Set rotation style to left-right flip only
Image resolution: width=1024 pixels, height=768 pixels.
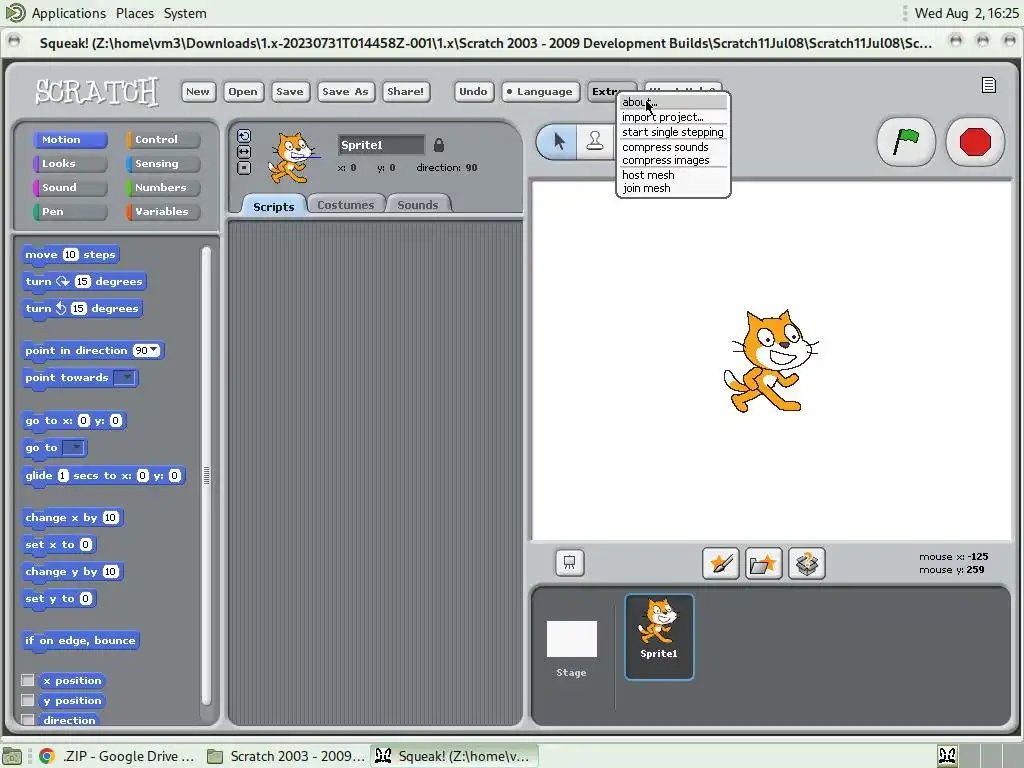click(244, 152)
